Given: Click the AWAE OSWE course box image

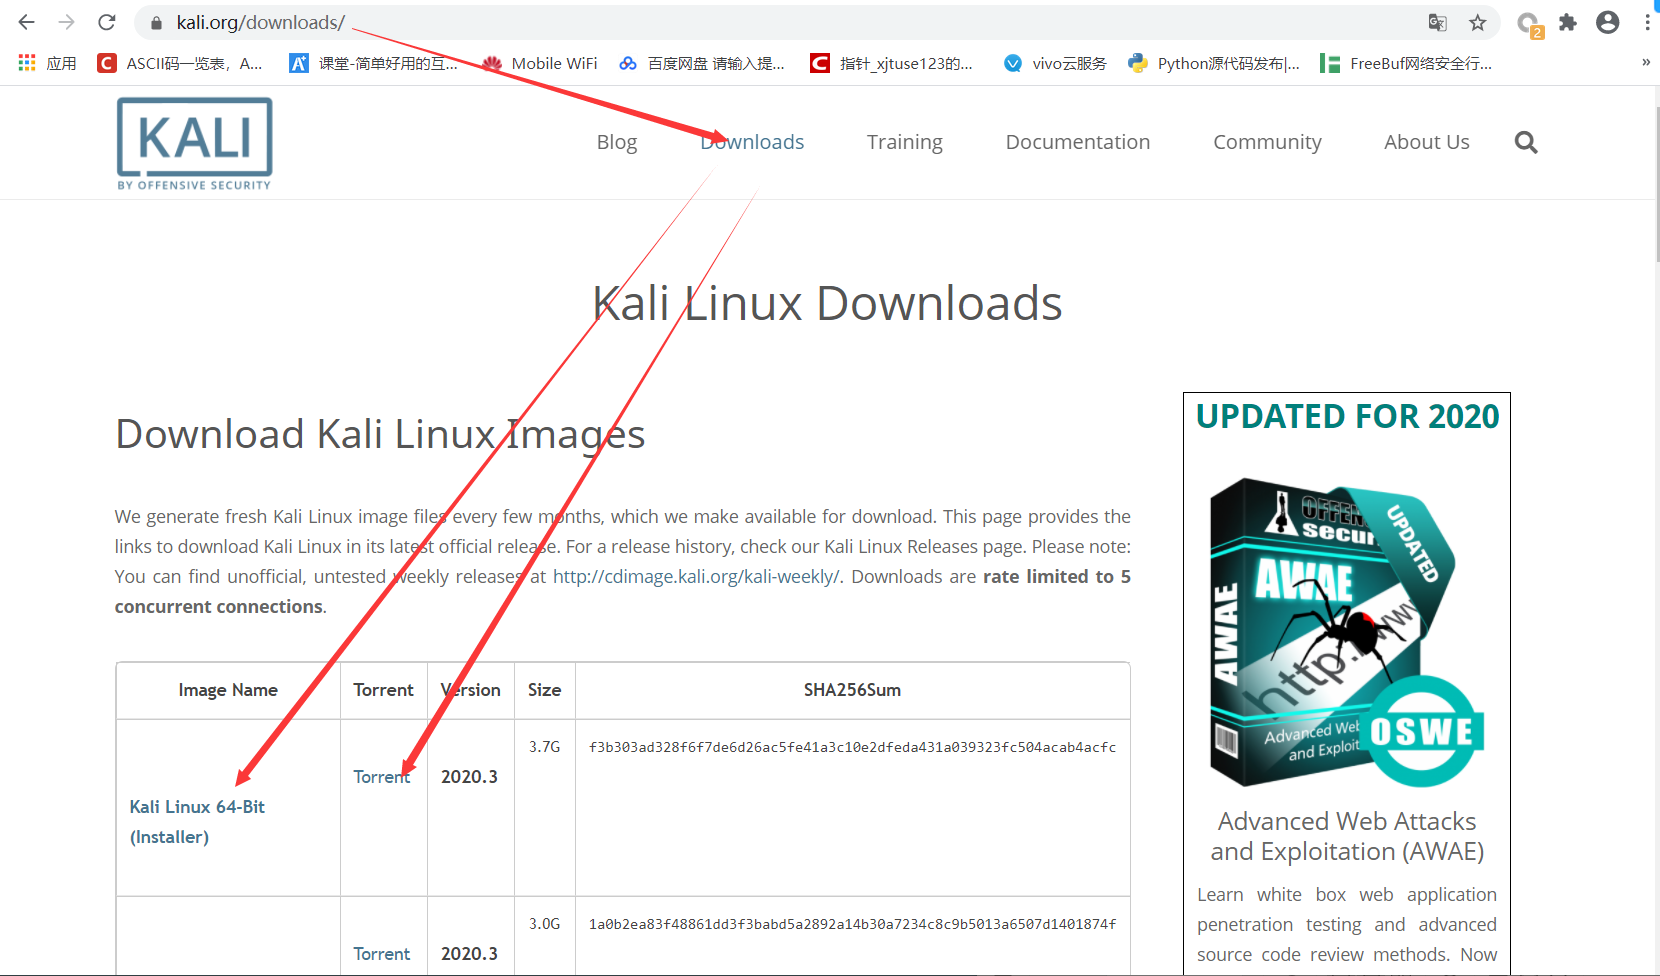Looking at the screenshot, I should click(x=1347, y=632).
